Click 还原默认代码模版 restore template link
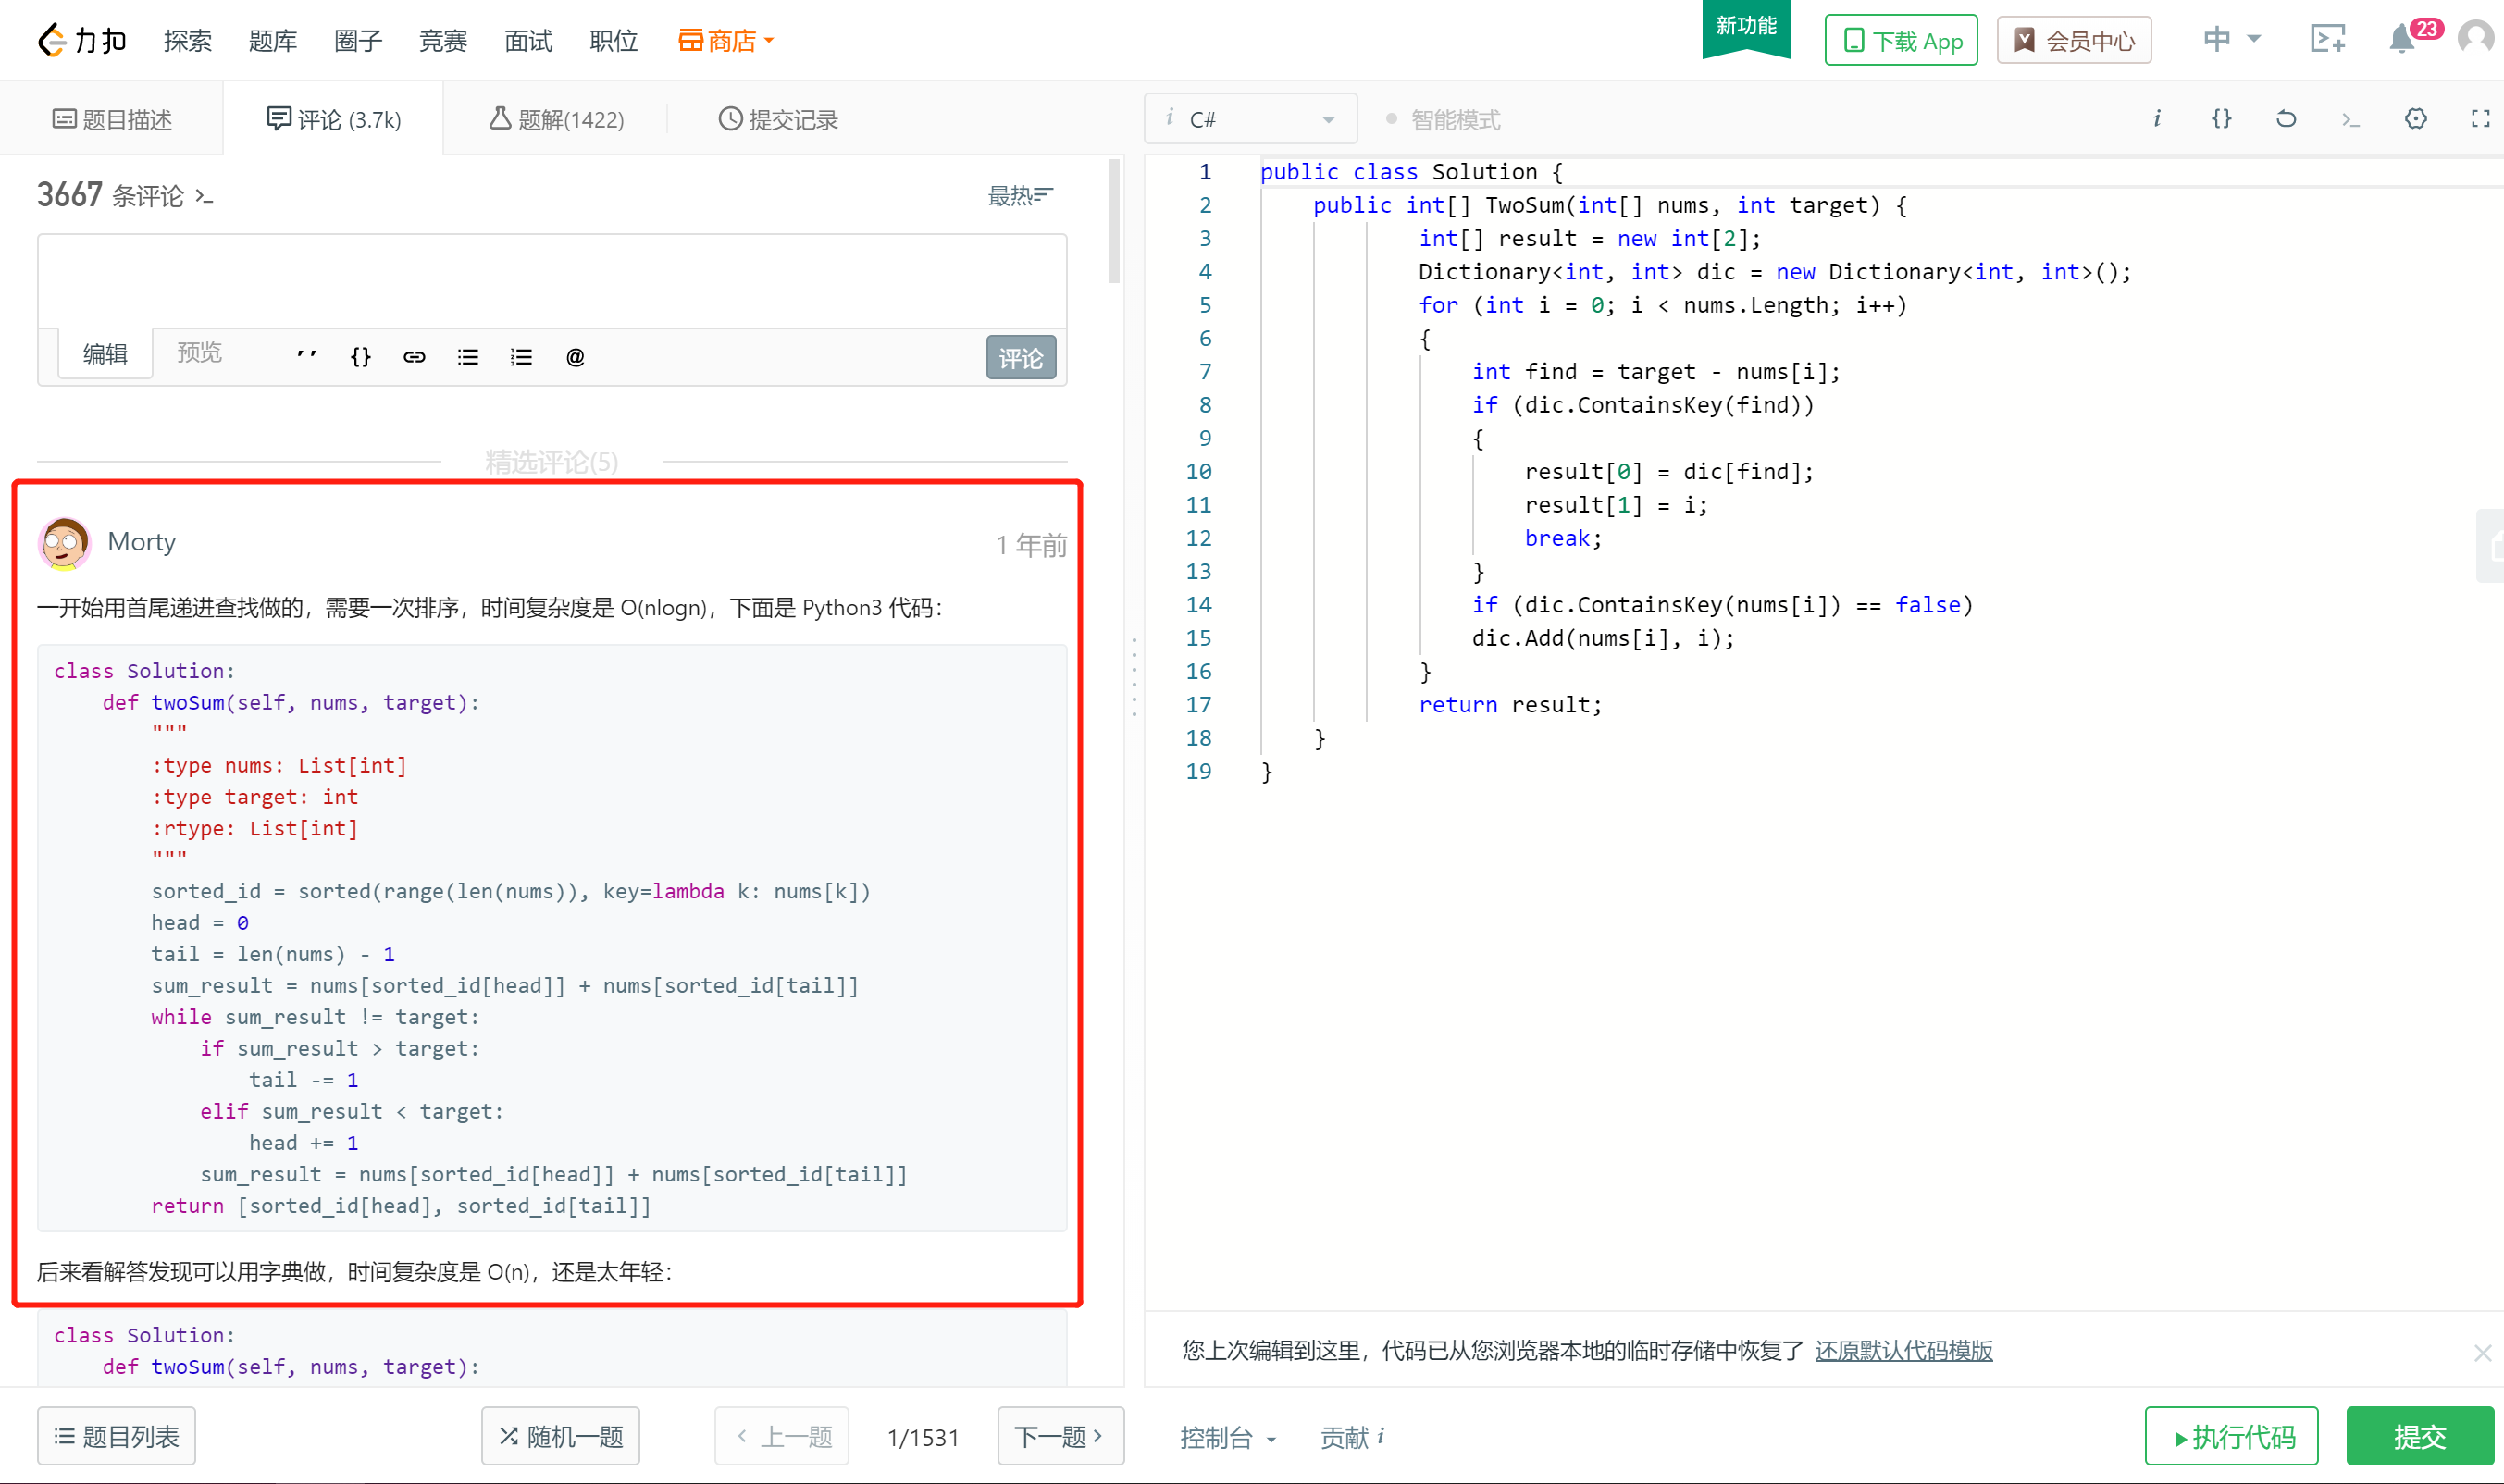 click(1903, 1350)
